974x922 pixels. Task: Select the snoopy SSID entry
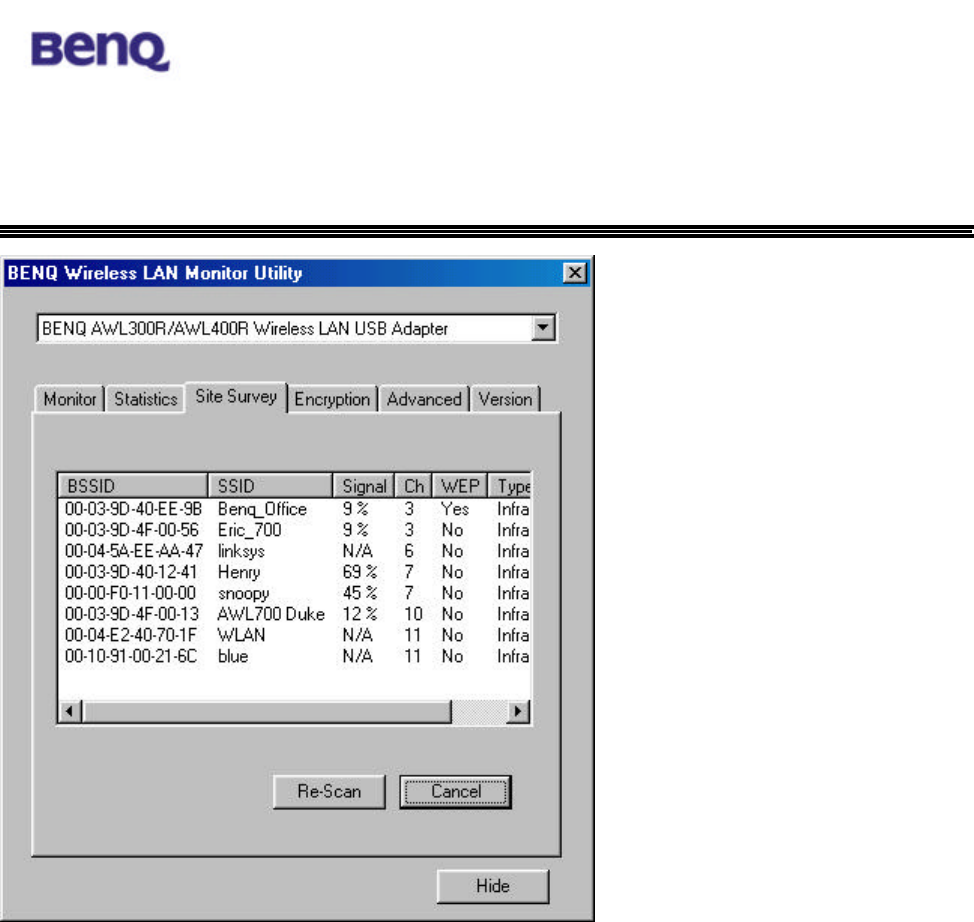point(244,594)
